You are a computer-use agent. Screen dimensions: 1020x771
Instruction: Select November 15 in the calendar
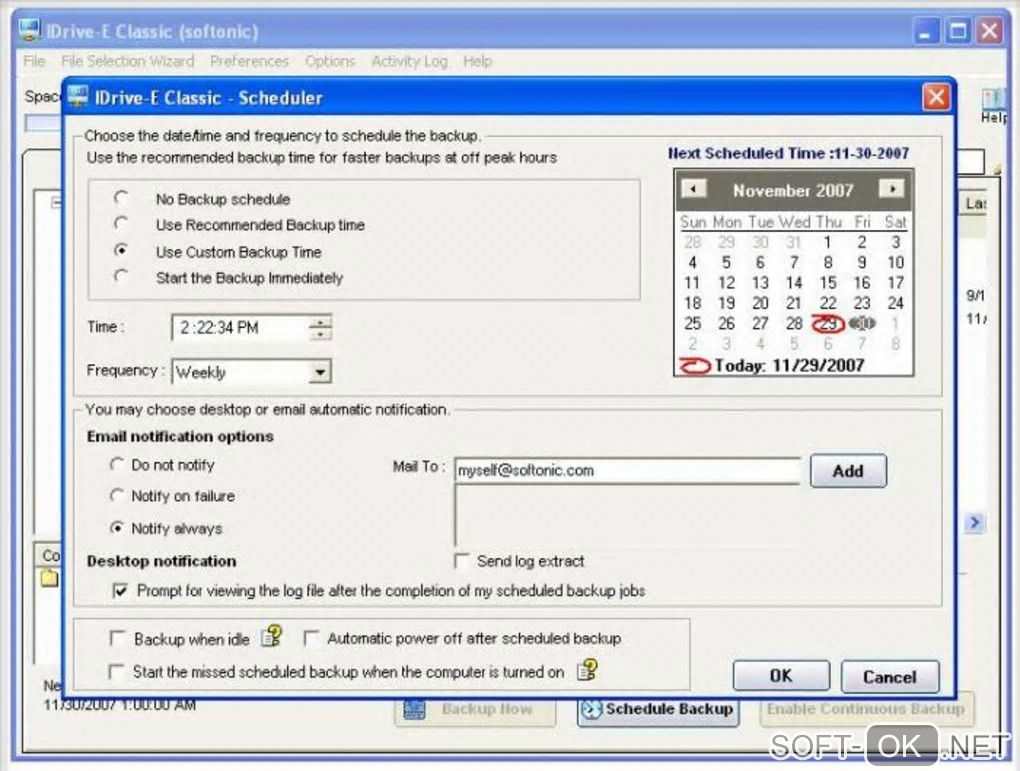coord(827,283)
